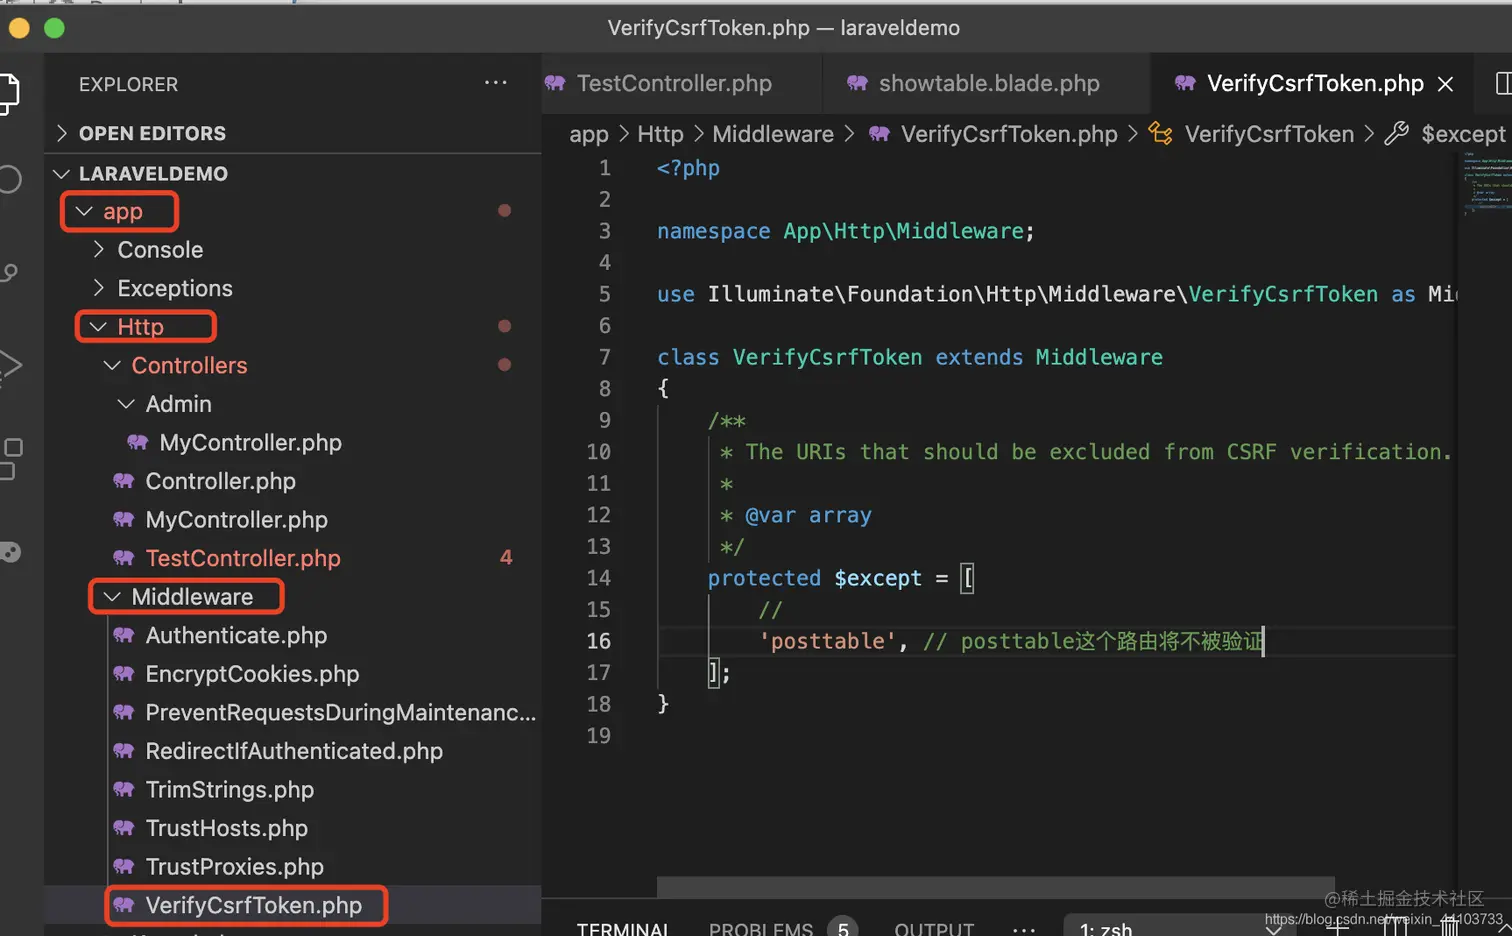Viewport: 1512px width, 936px height.
Task: Open the Source Control view in the activity bar
Action: click(8, 272)
